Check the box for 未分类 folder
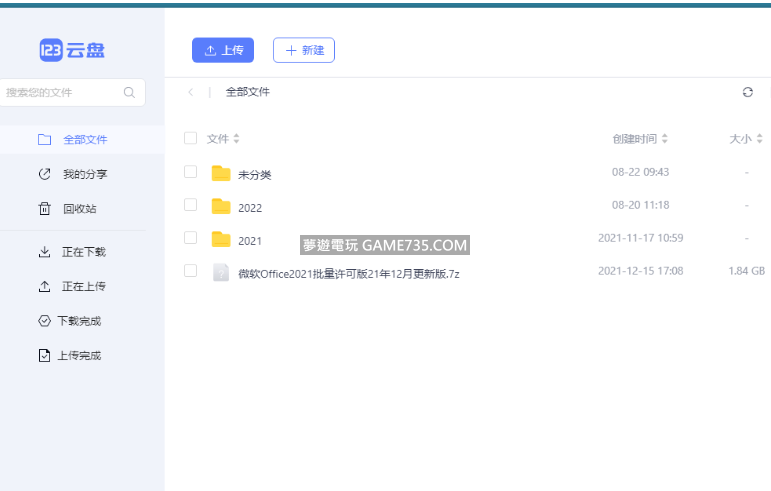The height and width of the screenshot is (491, 771). [x=191, y=172]
